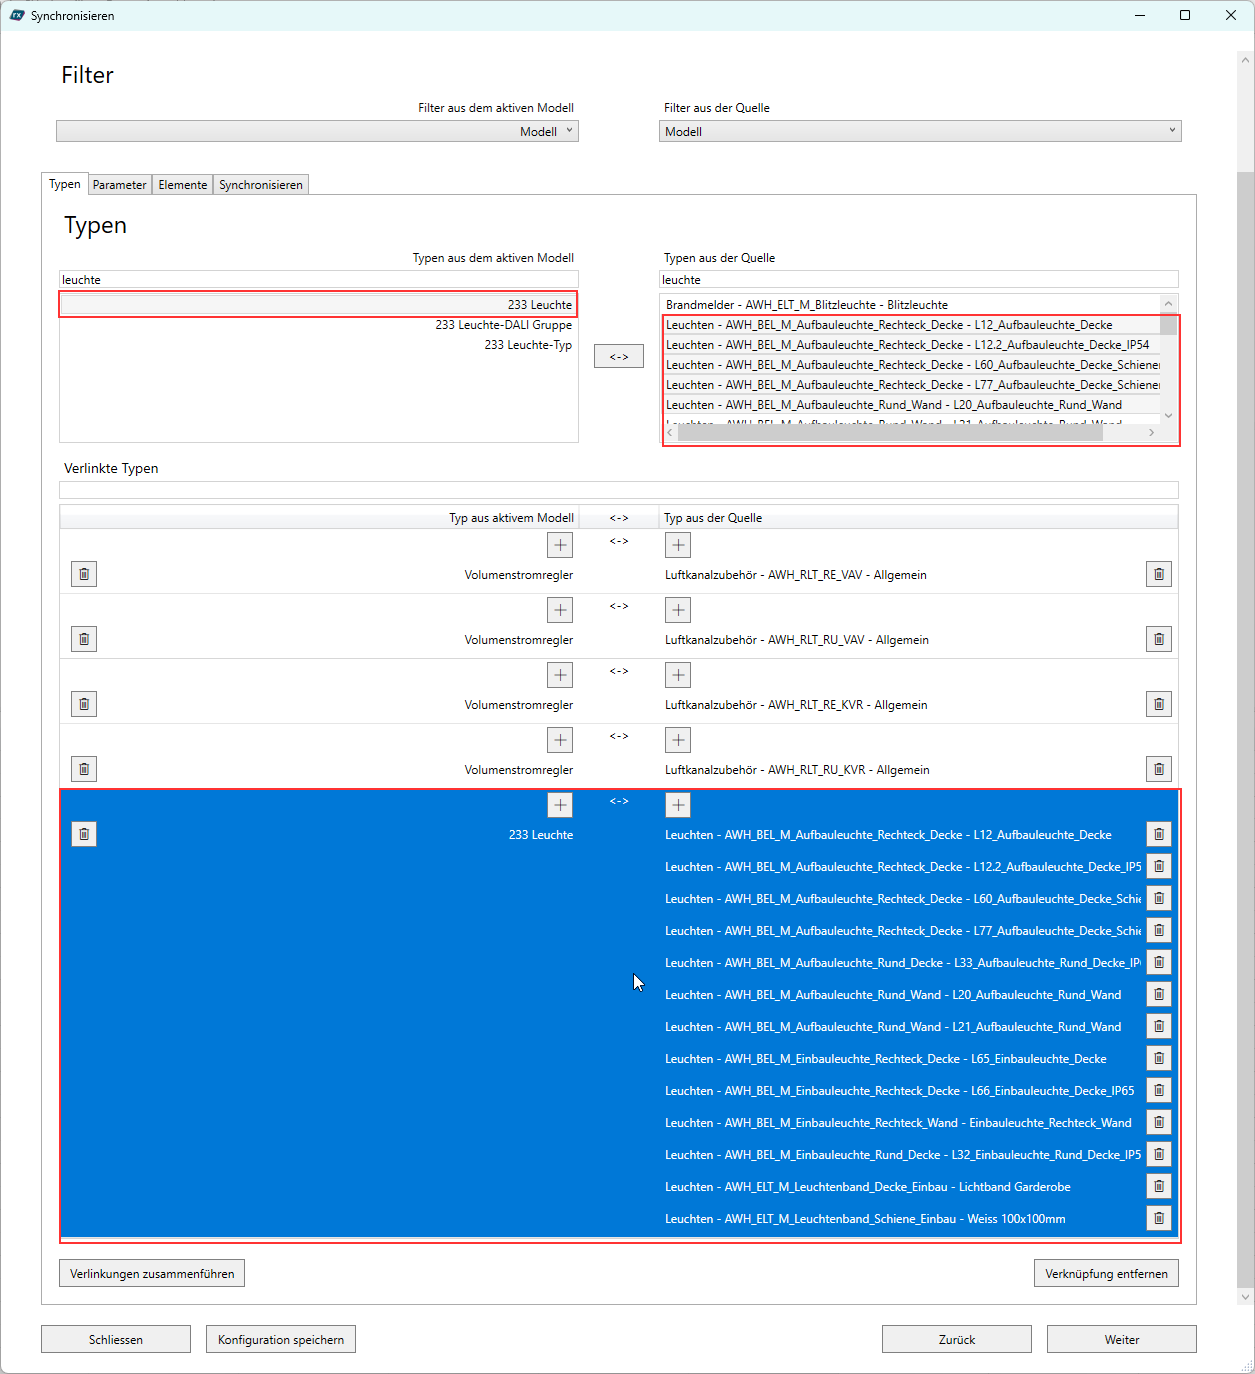Viewport: 1255px width, 1374px height.
Task: Click trash icon beside Lichtband Garderobe entry
Action: 1158,1186
